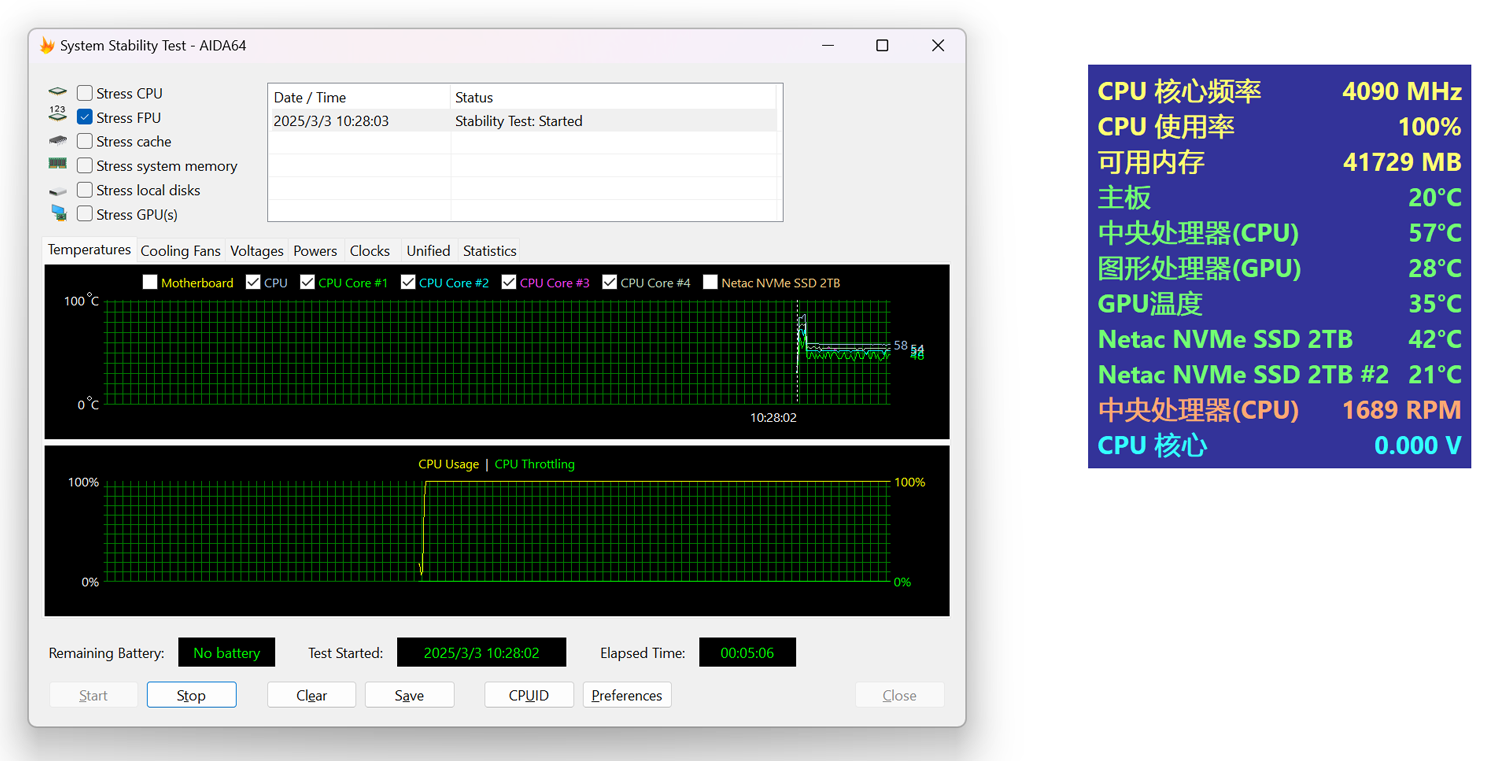Click the memory module icon beside Stress system memory
This screenshot has height=761, width=1500.
point(58,165)
